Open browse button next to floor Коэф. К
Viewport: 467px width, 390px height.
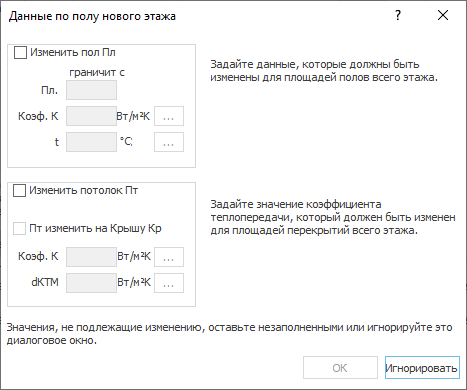(169, 116)
